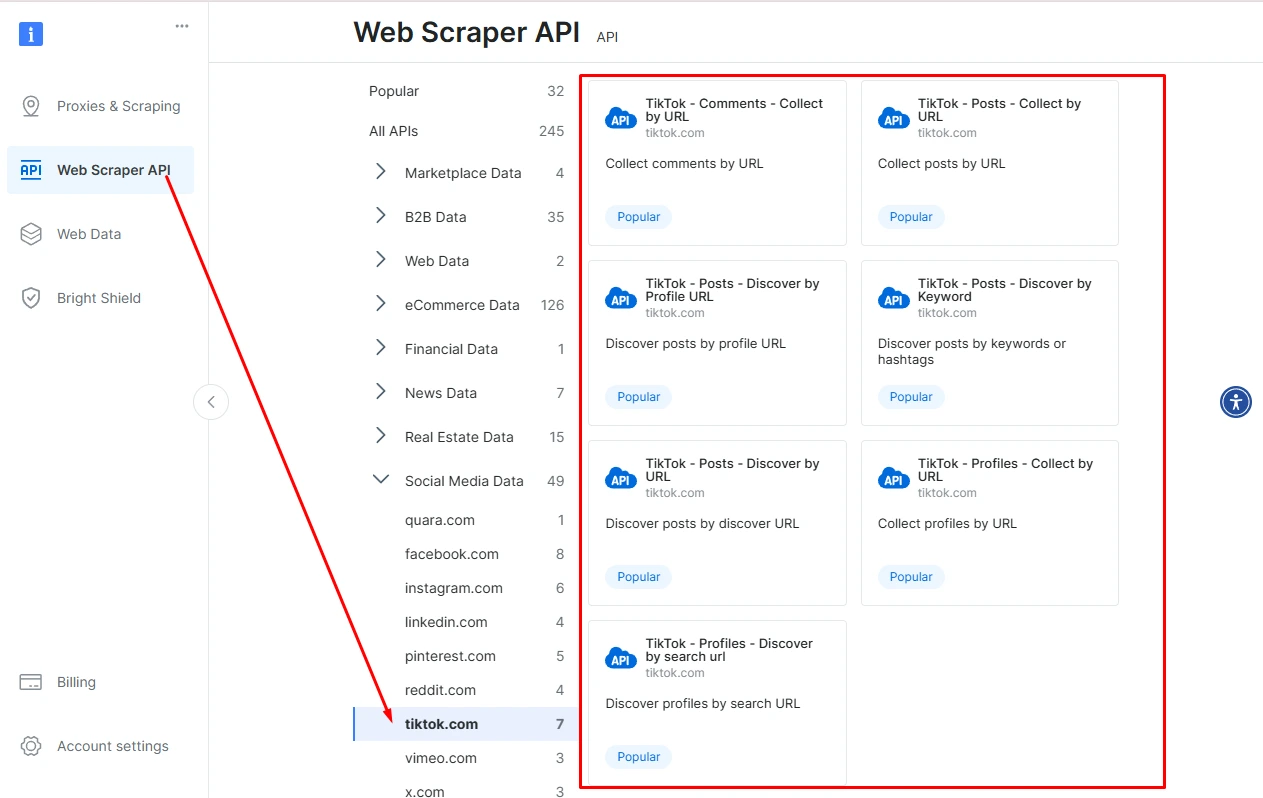This screenshot has width=1263, height=798.
Task: Click API cloud icon on Posts Collect by URL card
Action: tap(894, 118)
